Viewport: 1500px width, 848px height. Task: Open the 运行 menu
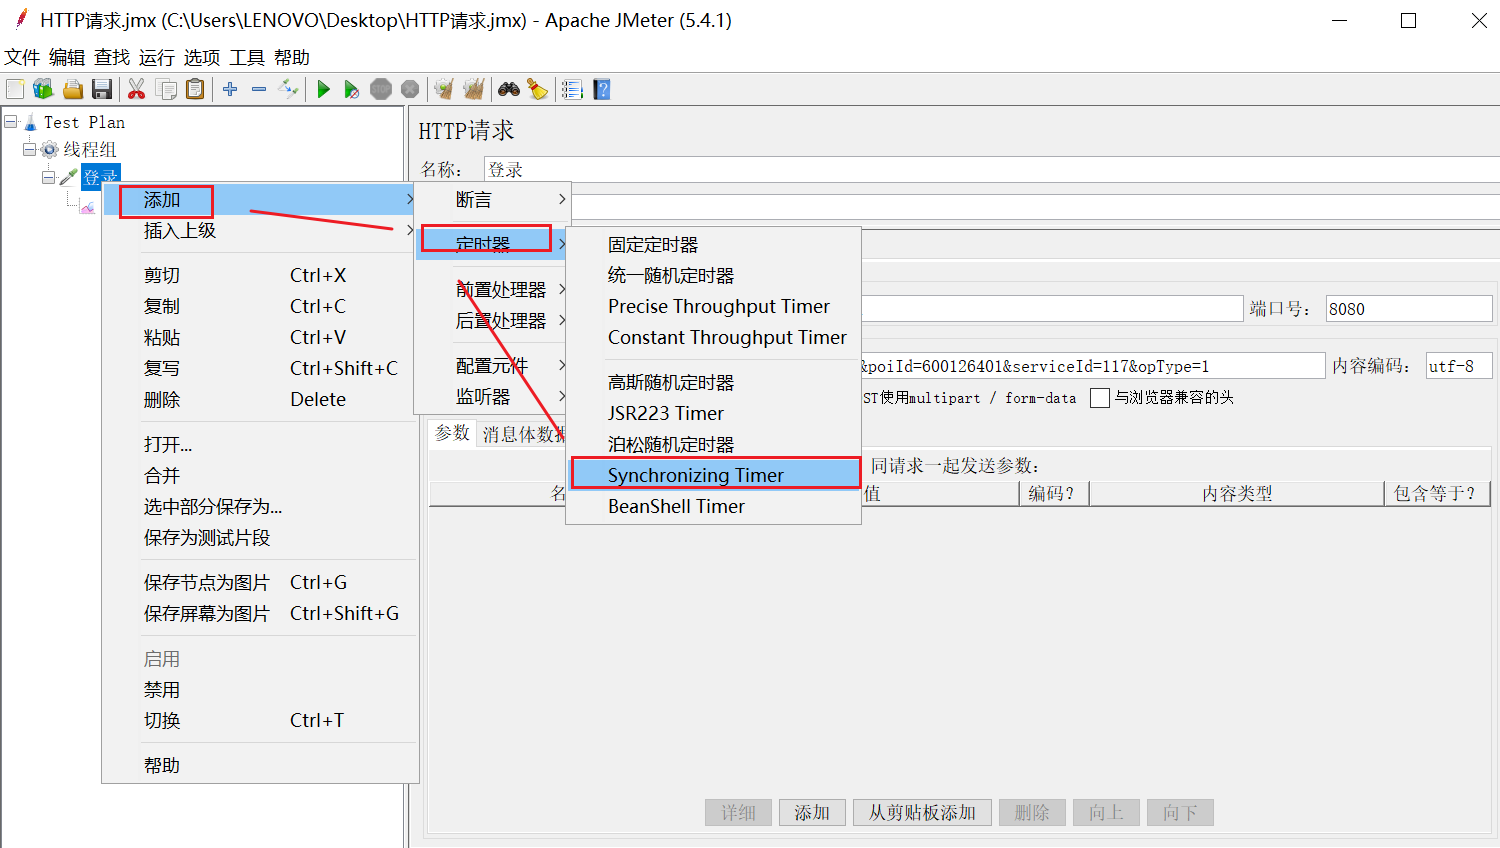coord(157,57)
